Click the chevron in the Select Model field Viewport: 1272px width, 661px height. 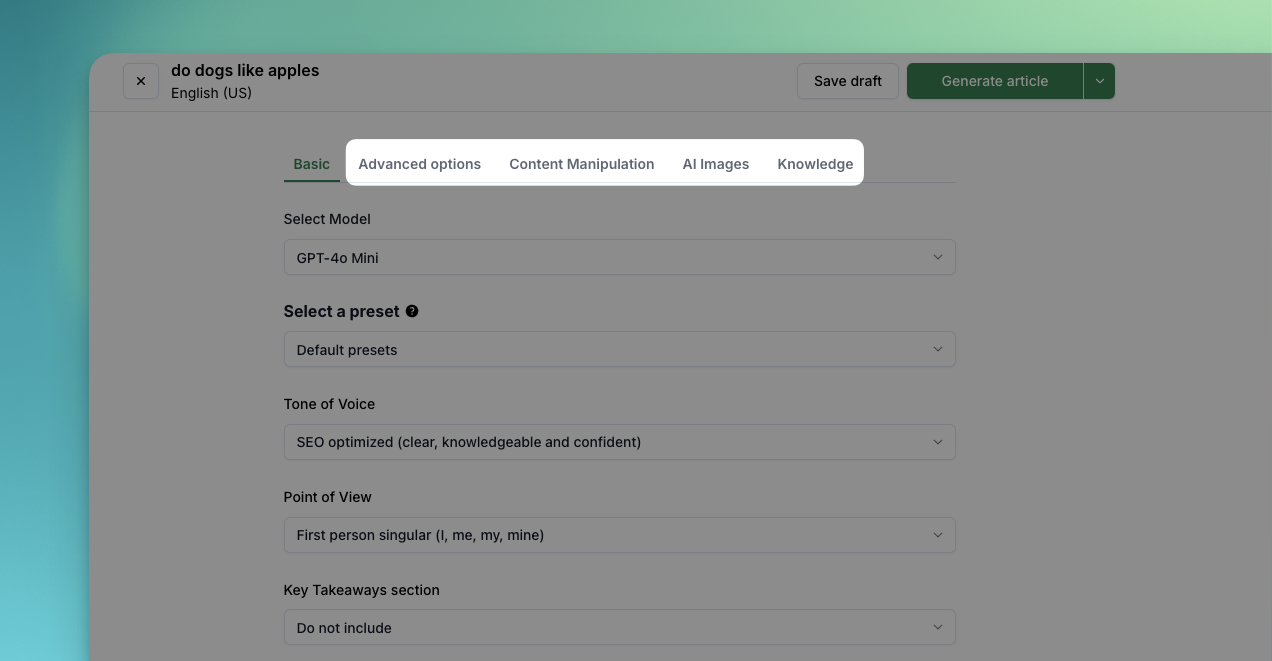coord(937,257)
